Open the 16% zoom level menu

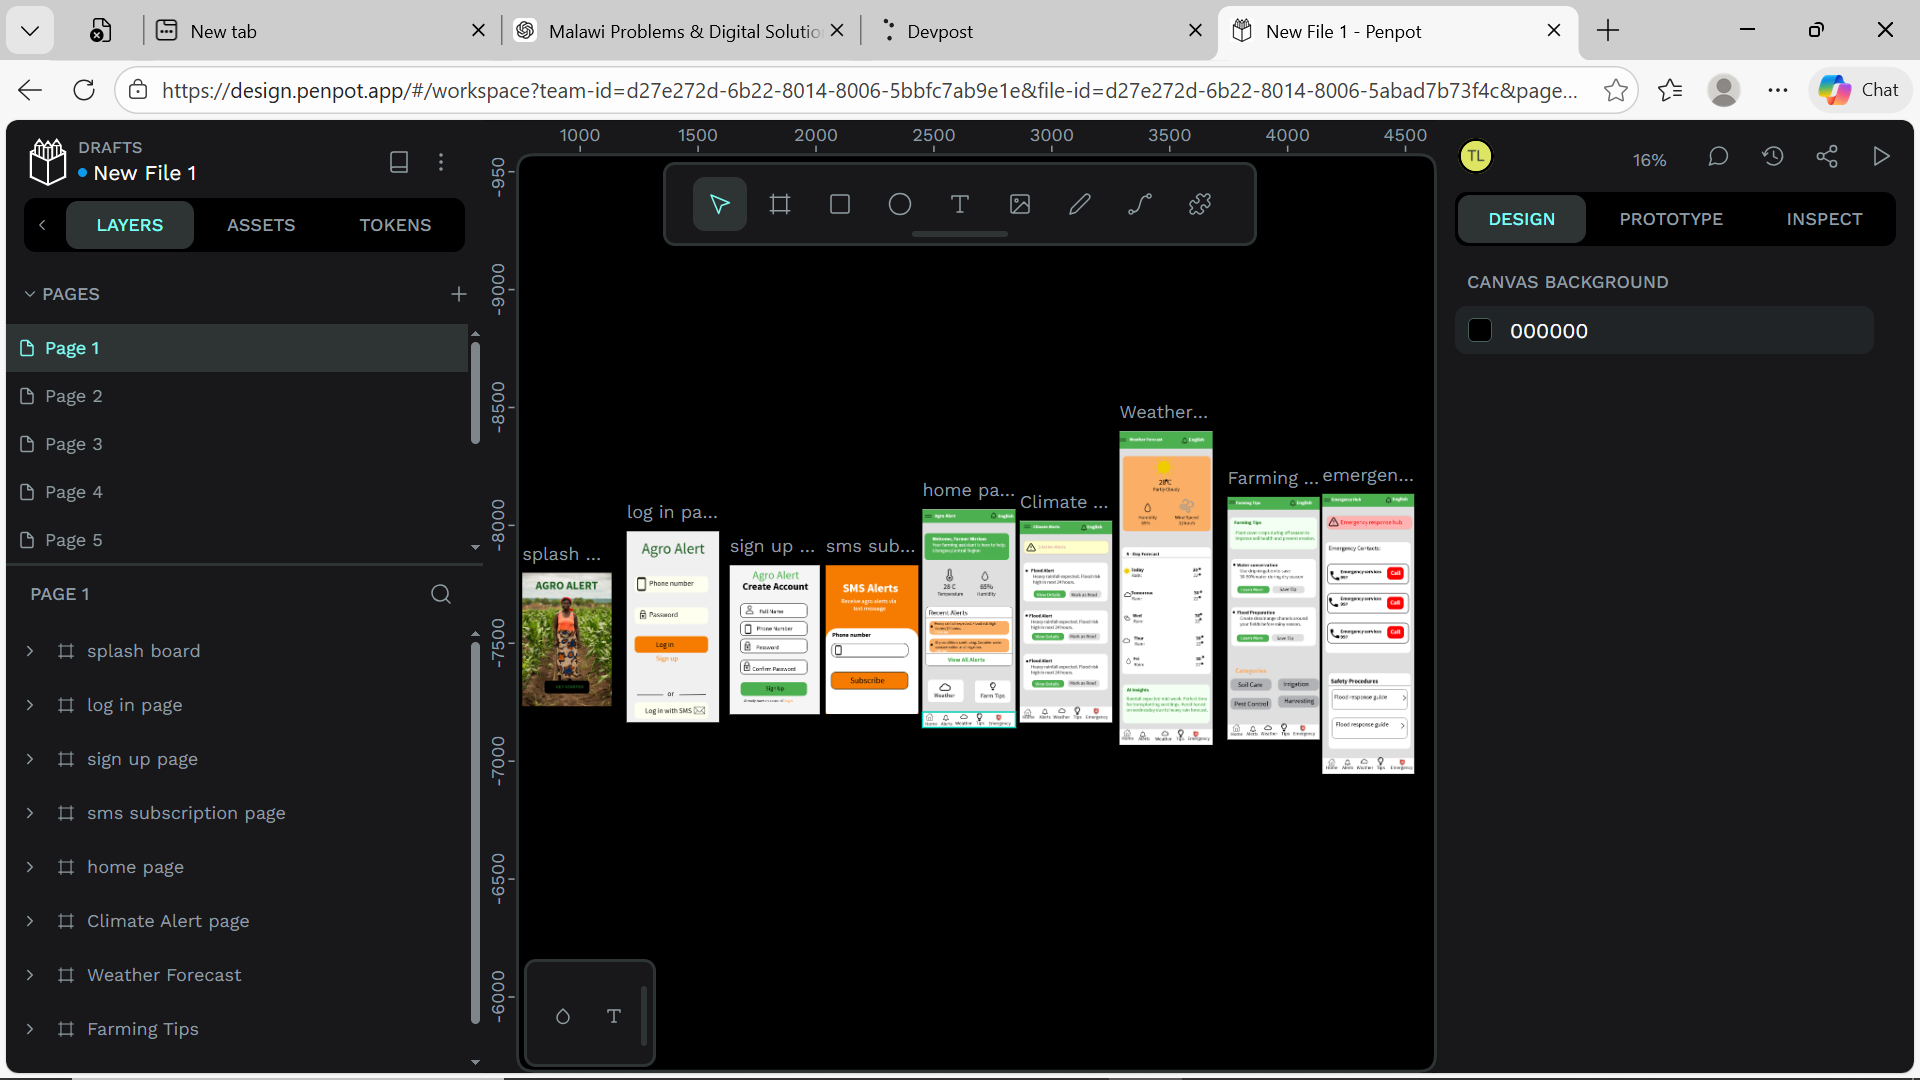click(1649, 160)
